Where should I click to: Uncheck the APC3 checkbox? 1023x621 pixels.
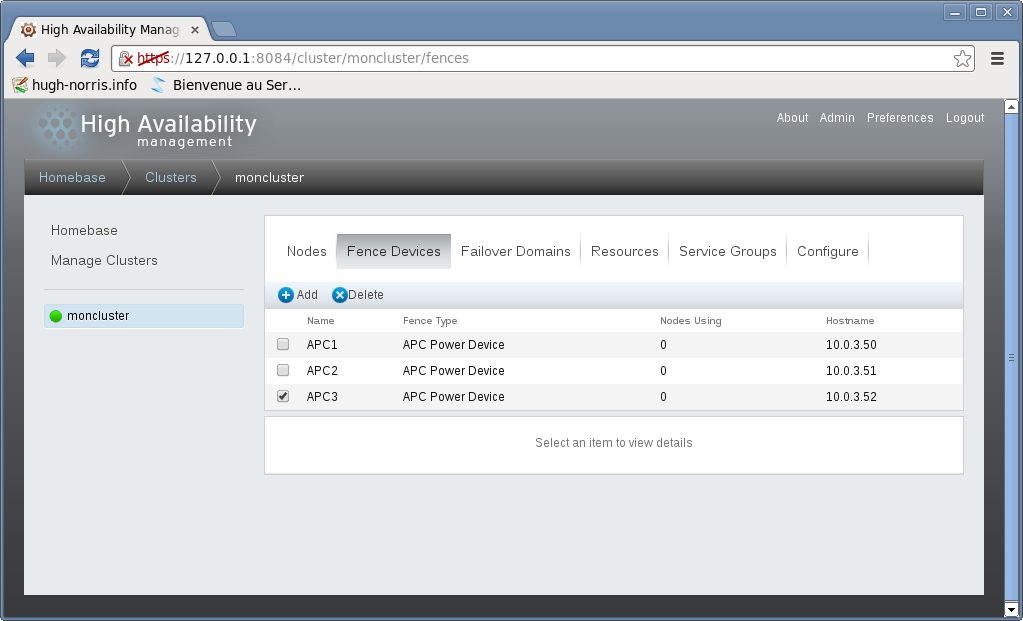(283, 397)
